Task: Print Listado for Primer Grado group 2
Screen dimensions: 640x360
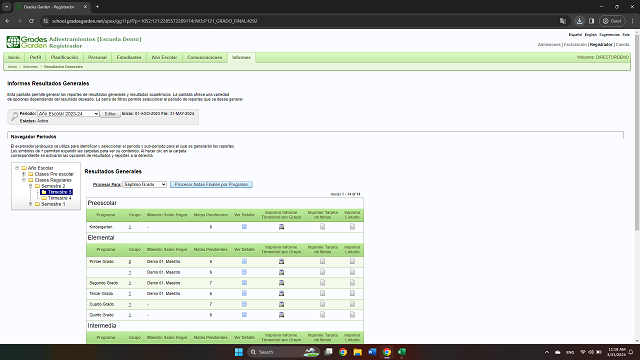Action: tap(352, 261)
